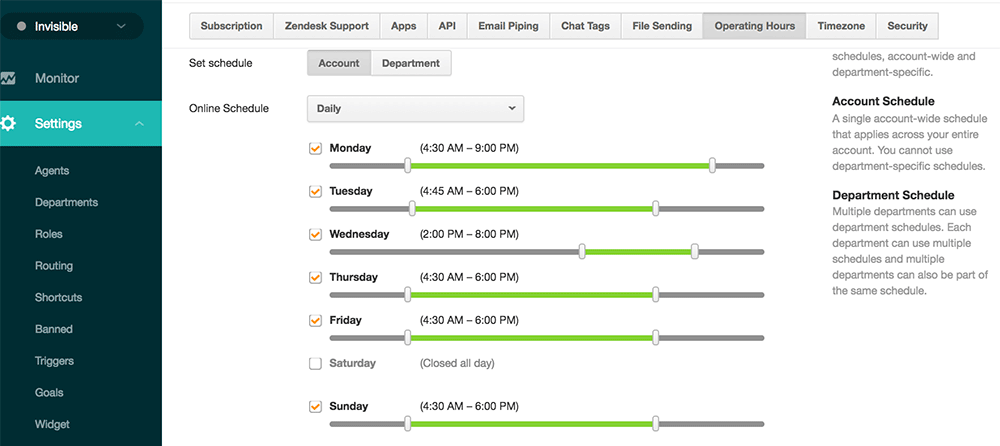Open the Triggers settings page
The image size is (1000, 446).
tap(54, 361)
